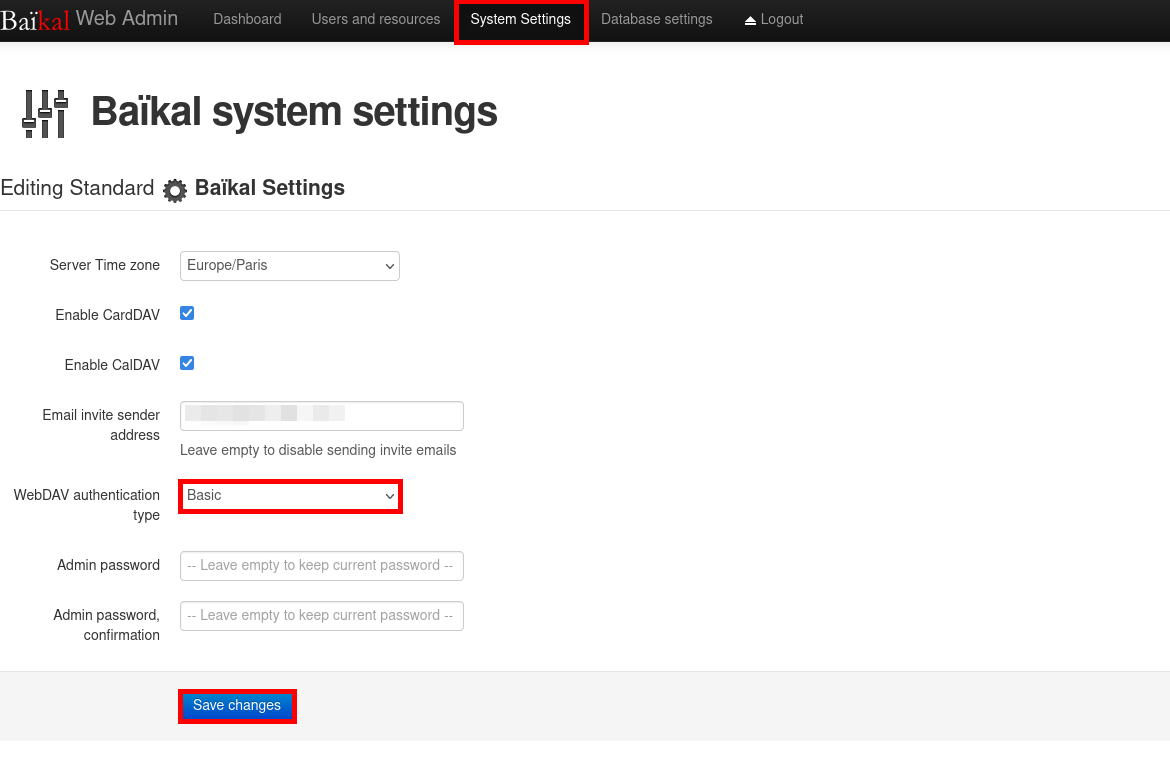Open the Users and resources page
Screen dimensions: 1170x781
click(375, 19)
